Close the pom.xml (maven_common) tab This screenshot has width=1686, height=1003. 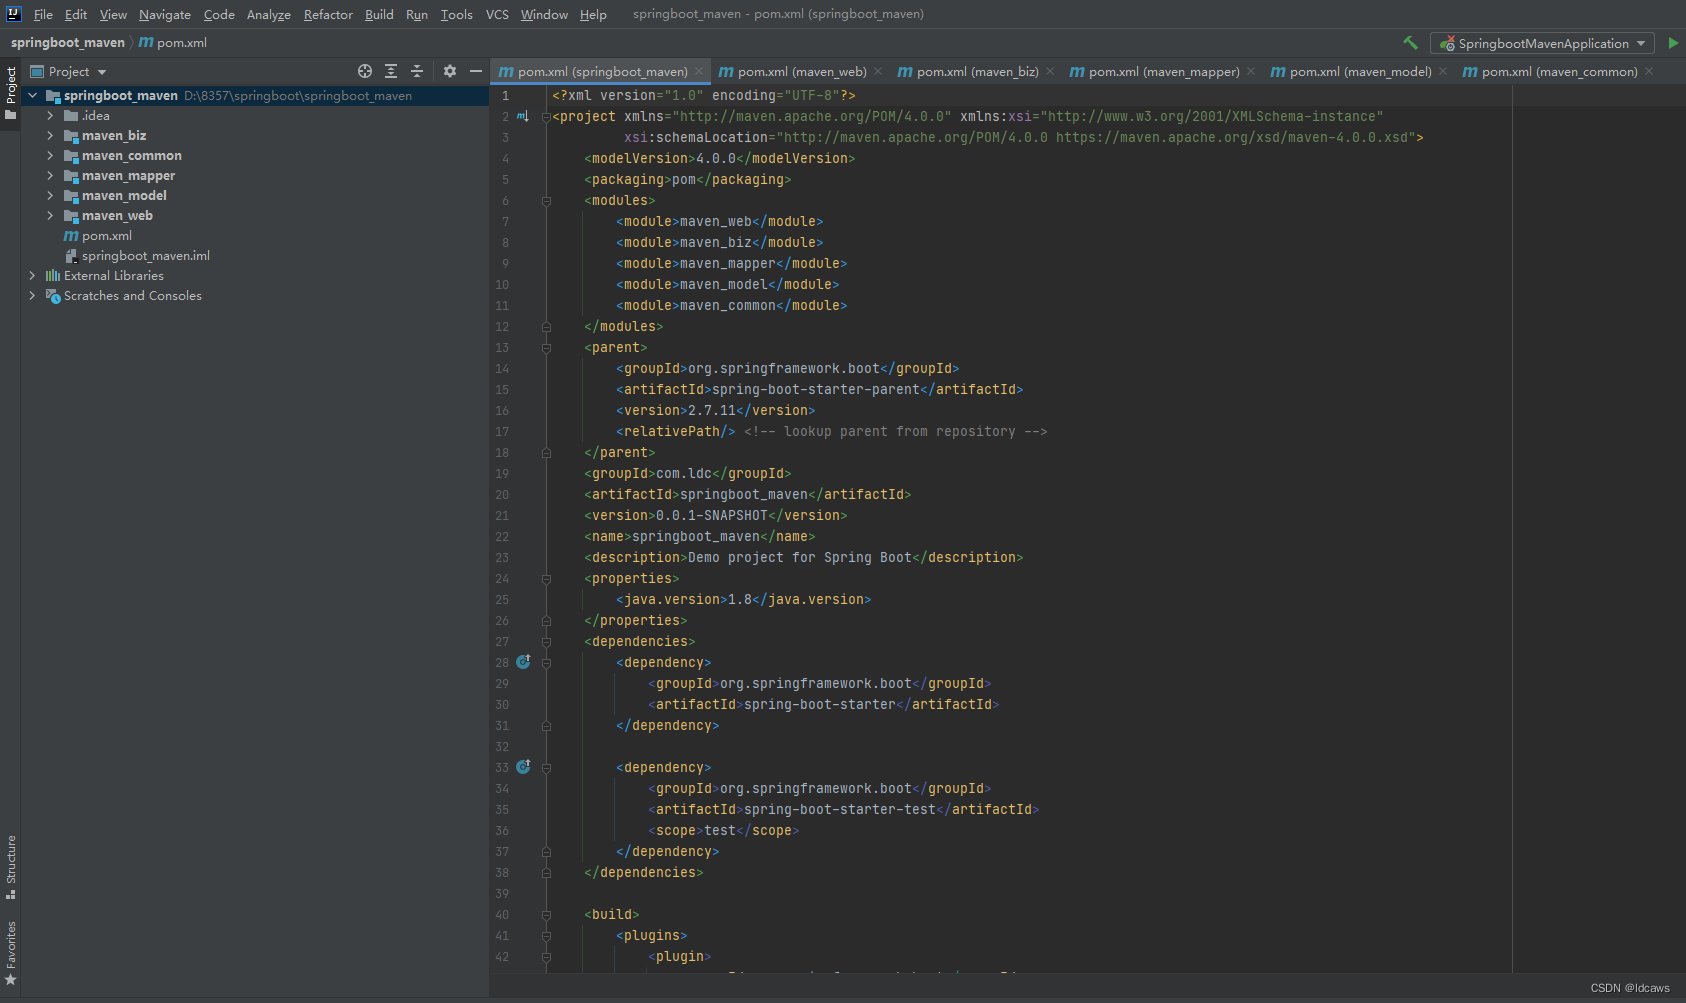[x=1649, y=72]
